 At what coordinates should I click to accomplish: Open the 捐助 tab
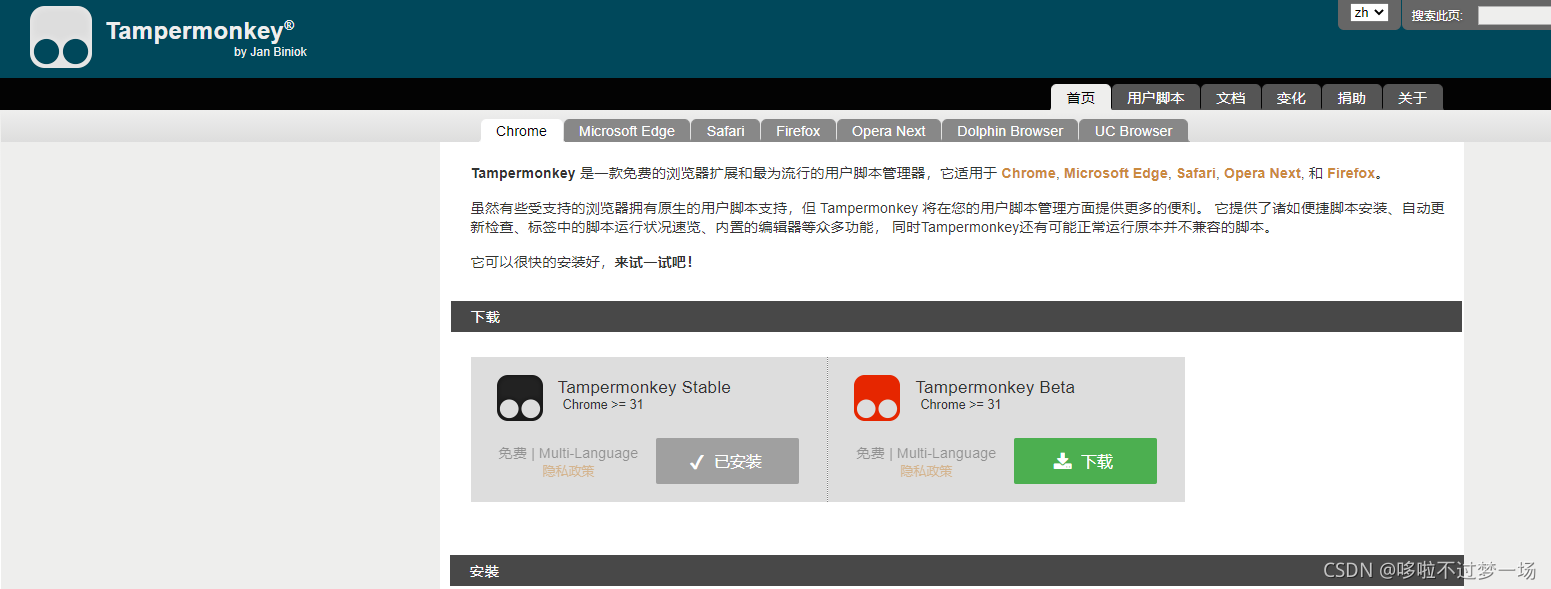[1351, 98]
